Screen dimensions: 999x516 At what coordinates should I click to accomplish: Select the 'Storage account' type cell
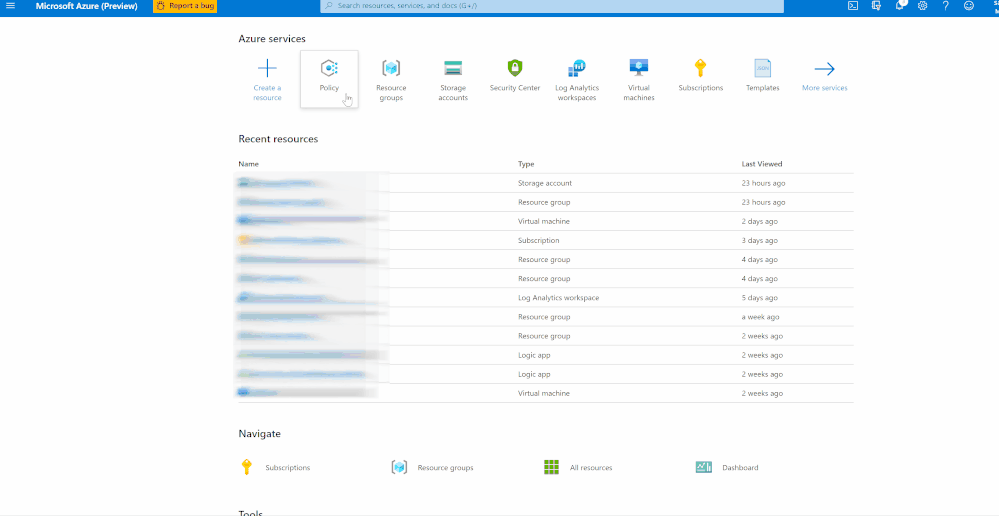[x=545, y=183]
